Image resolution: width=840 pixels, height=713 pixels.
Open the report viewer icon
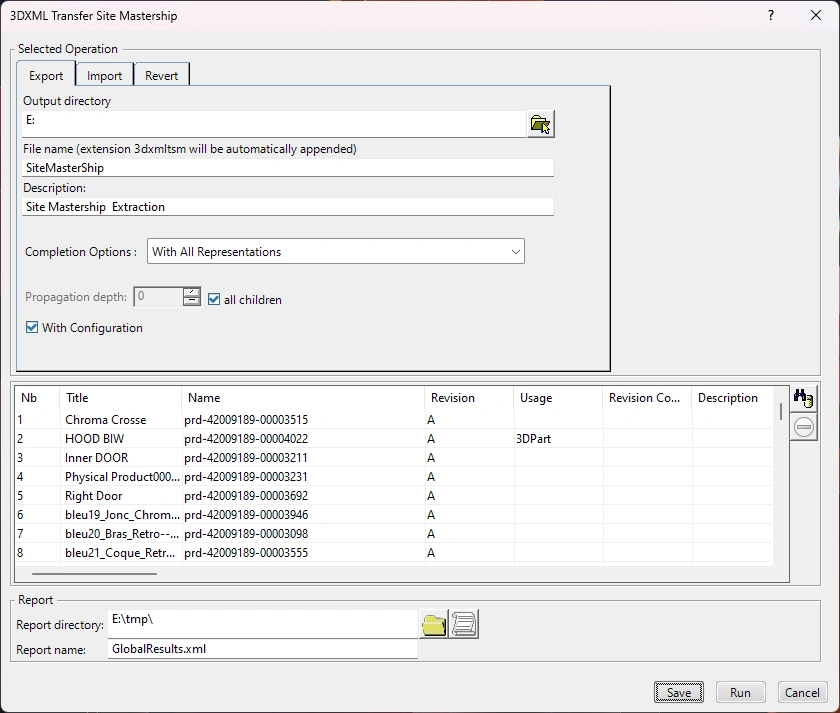[x=464, y=625]
